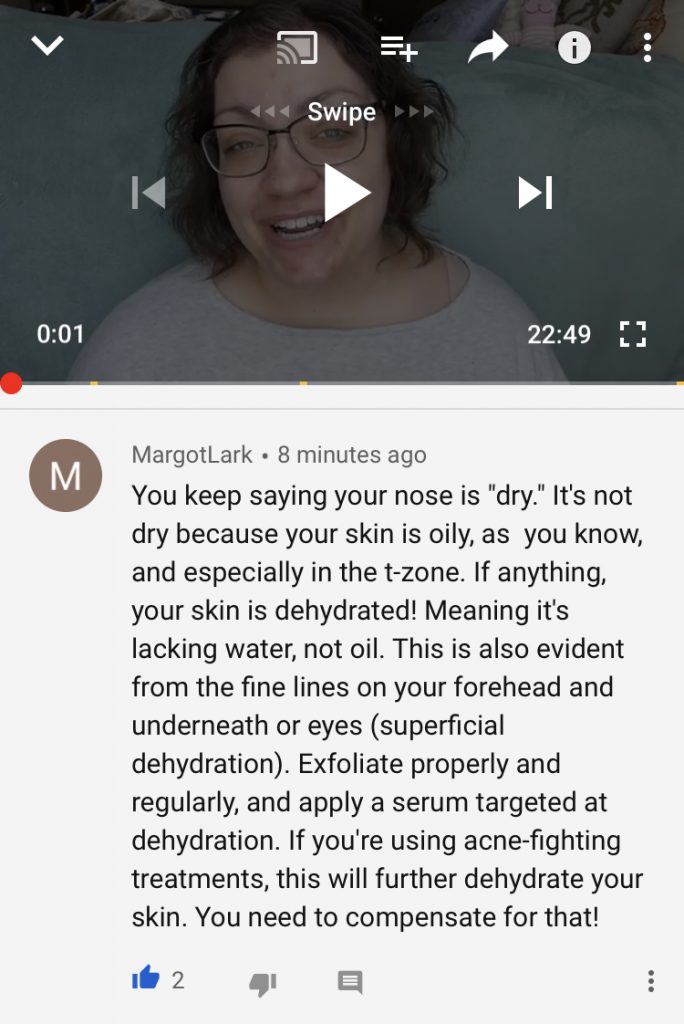Toggle like on MargotLark's comment

146,978
